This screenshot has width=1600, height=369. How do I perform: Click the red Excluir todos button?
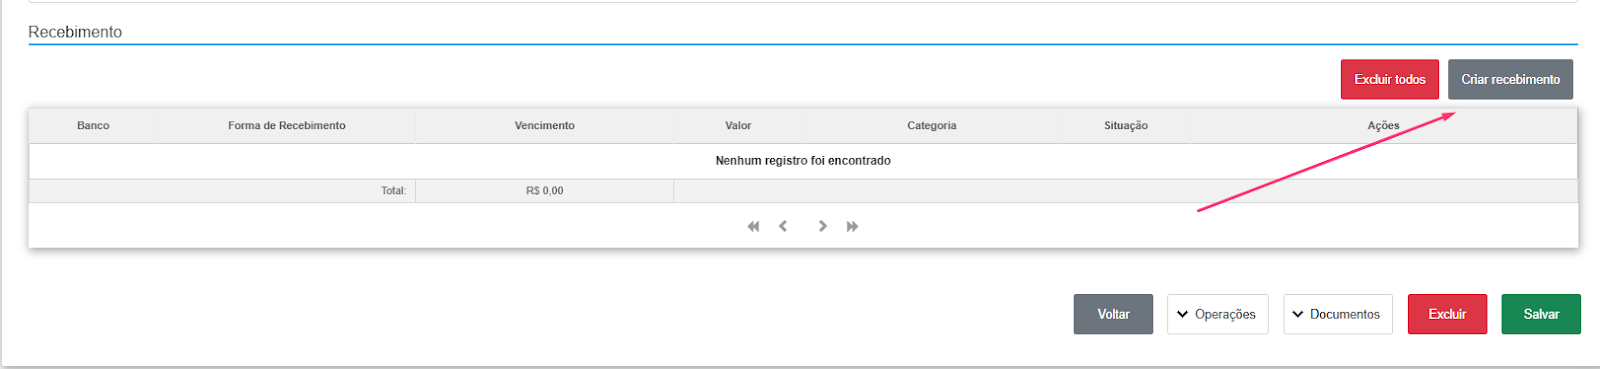[1390, 80]
